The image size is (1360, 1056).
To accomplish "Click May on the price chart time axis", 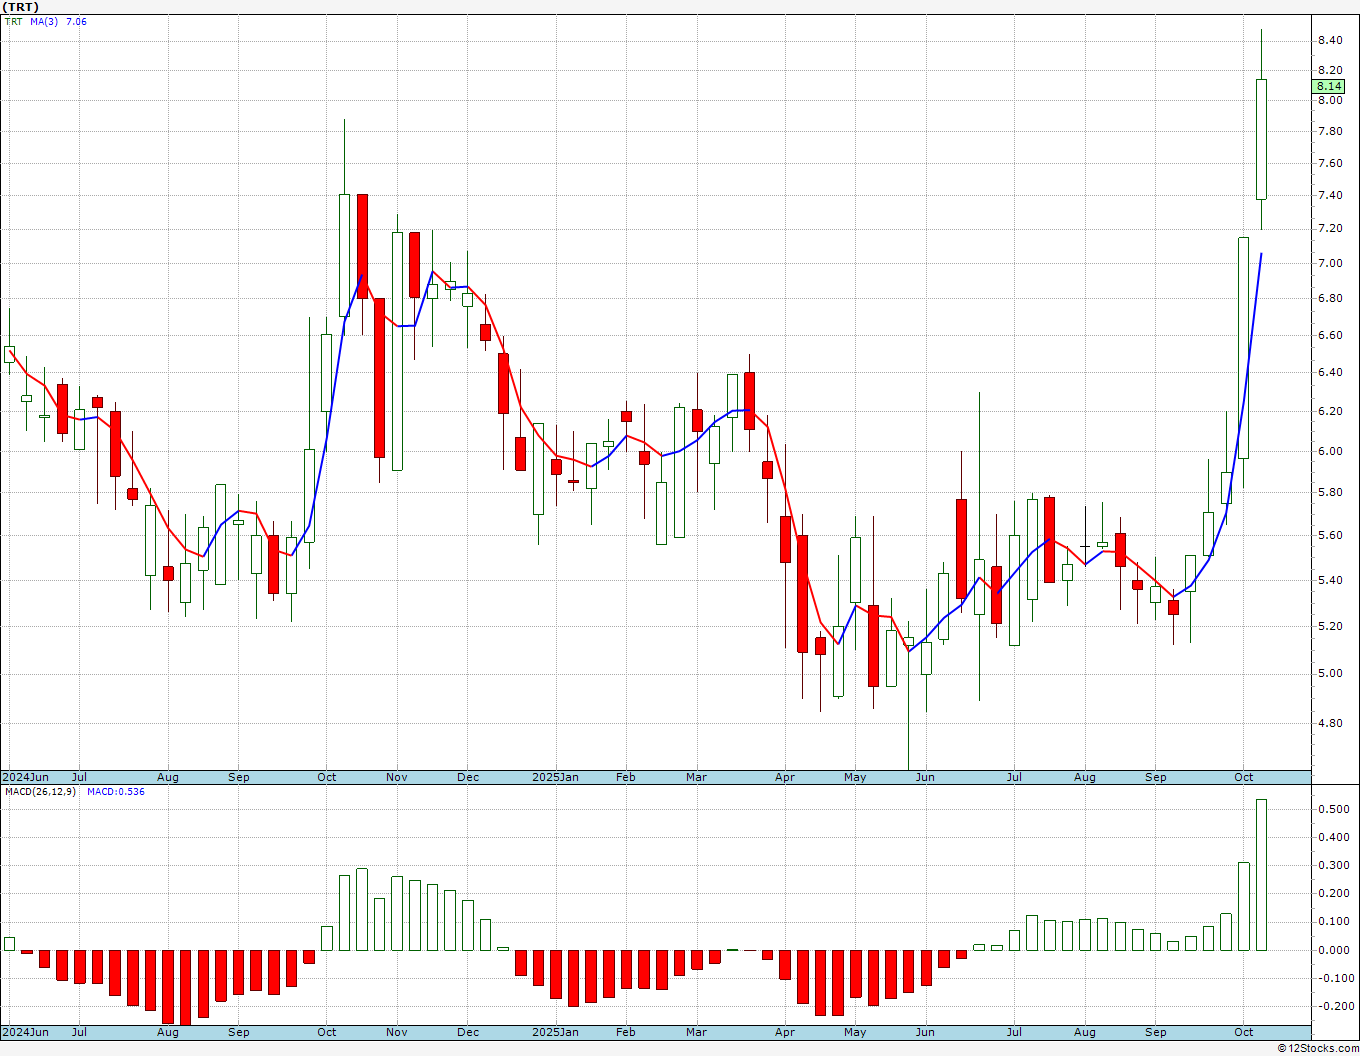I will (x=855, y=777).
